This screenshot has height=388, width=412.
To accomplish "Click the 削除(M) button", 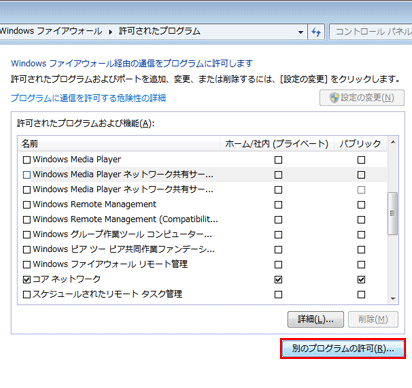I will (x=373, y=319).
